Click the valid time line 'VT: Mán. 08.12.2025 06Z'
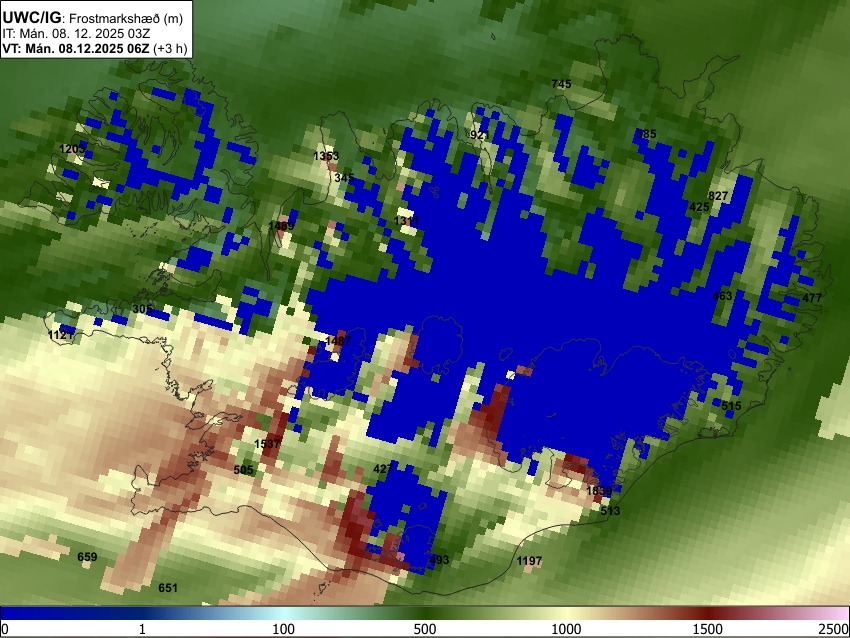The width and height of the screenshot is (850, 638). pos(75,48)
